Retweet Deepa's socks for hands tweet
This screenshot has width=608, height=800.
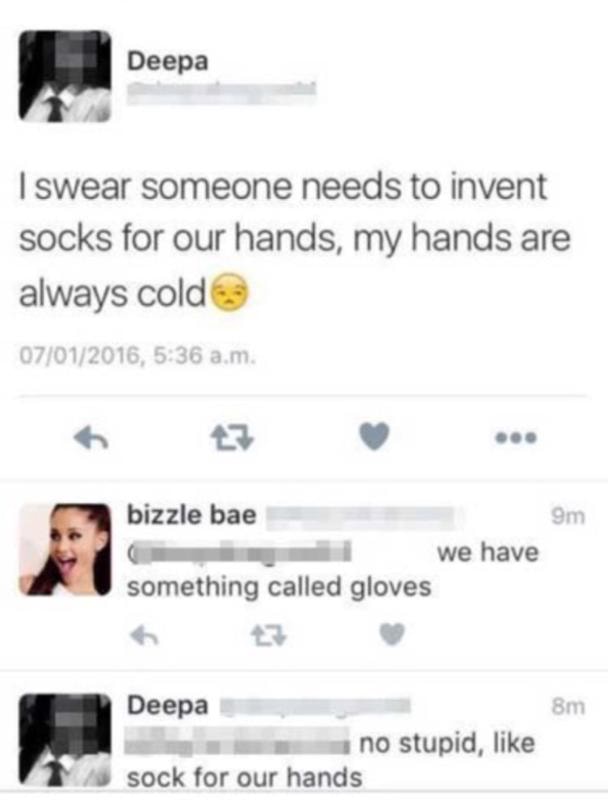pos(232,438)
